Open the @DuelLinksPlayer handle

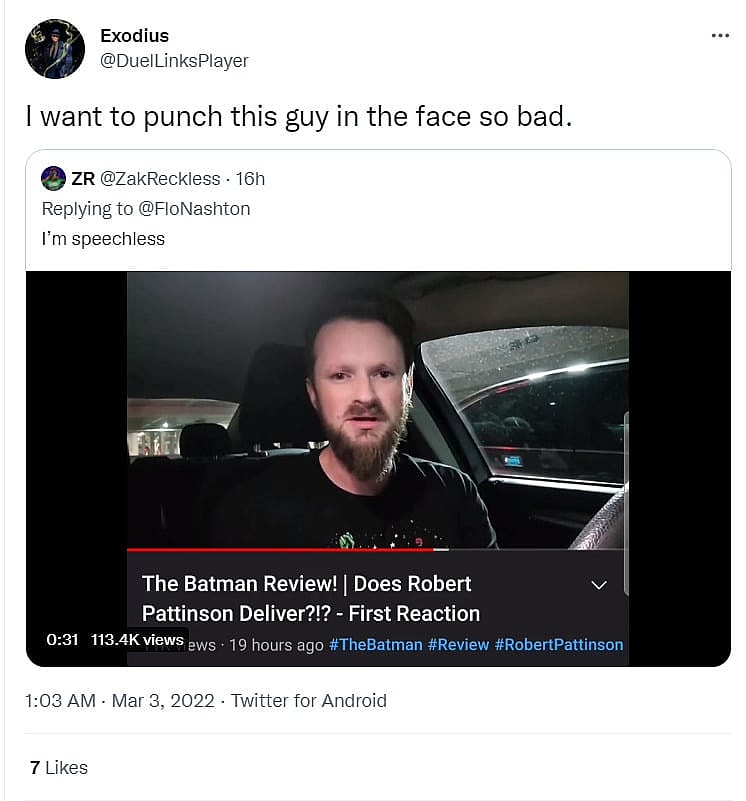pyautogui.click(x=174, y=61)
